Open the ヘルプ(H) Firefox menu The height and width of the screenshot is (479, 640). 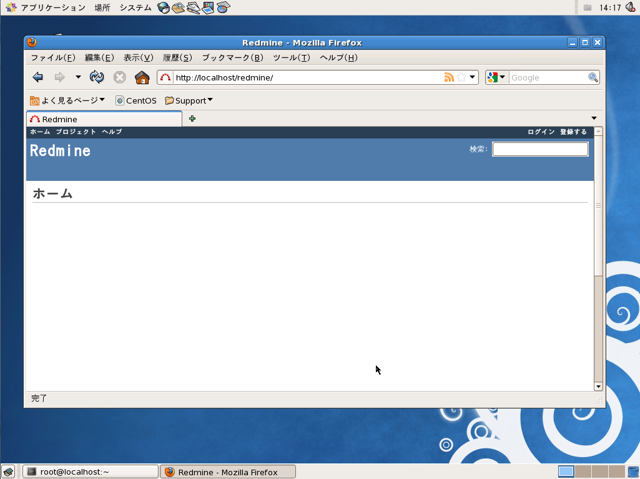339,58
